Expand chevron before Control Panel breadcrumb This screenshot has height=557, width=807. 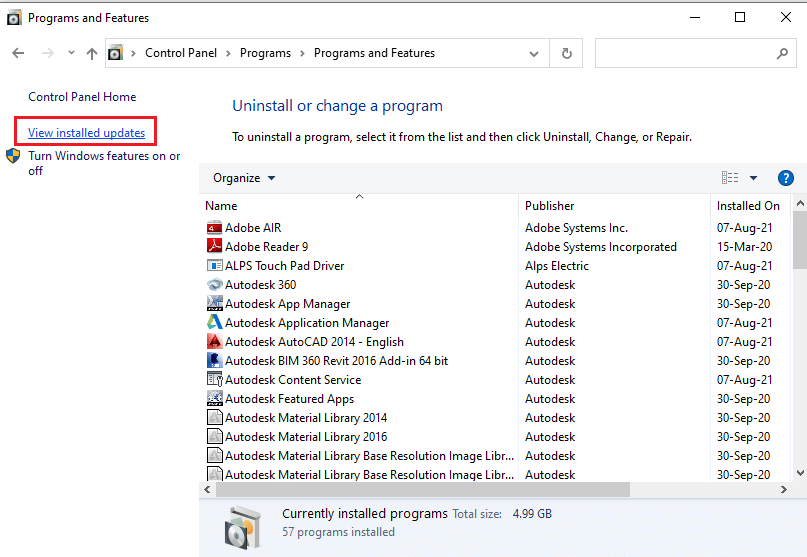pyautogui.click(x=133, y=54)
